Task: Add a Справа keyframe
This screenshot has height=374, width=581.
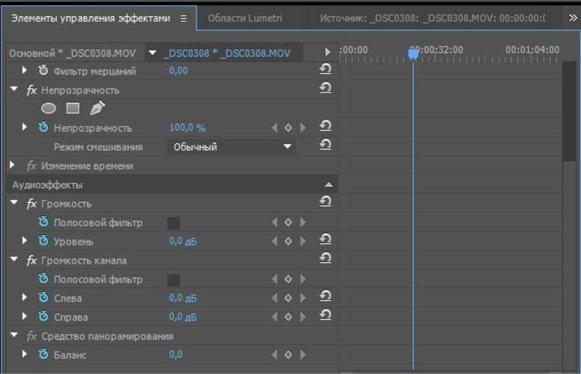Action: click(x=288, y=317)
